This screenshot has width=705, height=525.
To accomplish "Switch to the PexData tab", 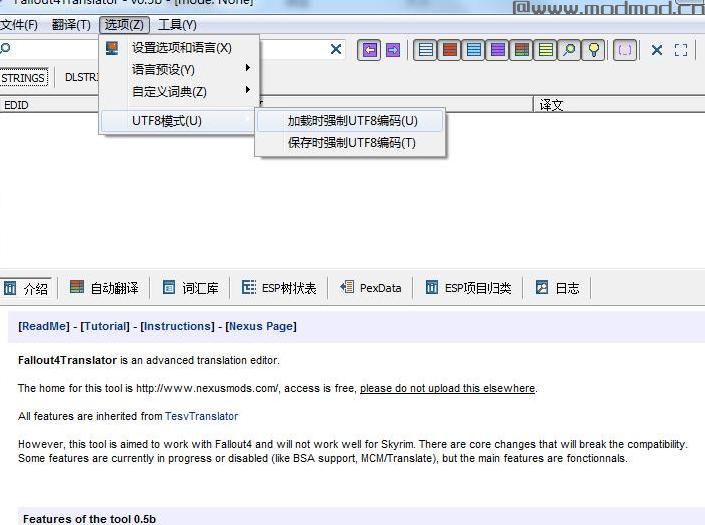I will (370, 288).
